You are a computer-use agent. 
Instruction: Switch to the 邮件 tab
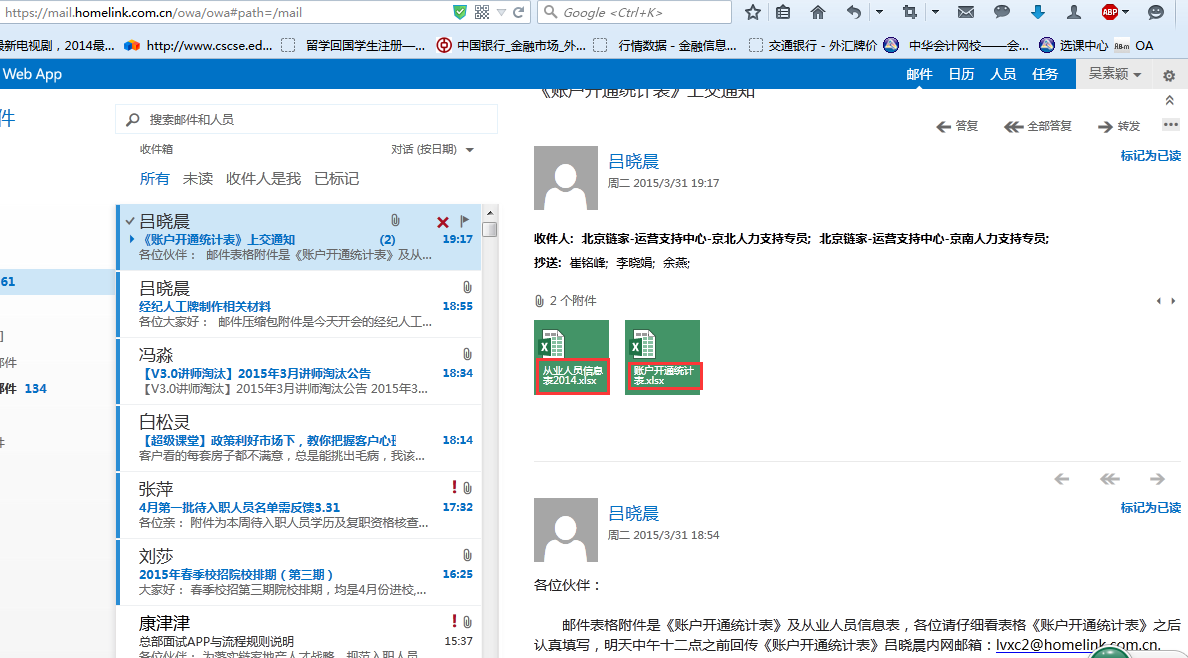[x=919, y=74]
